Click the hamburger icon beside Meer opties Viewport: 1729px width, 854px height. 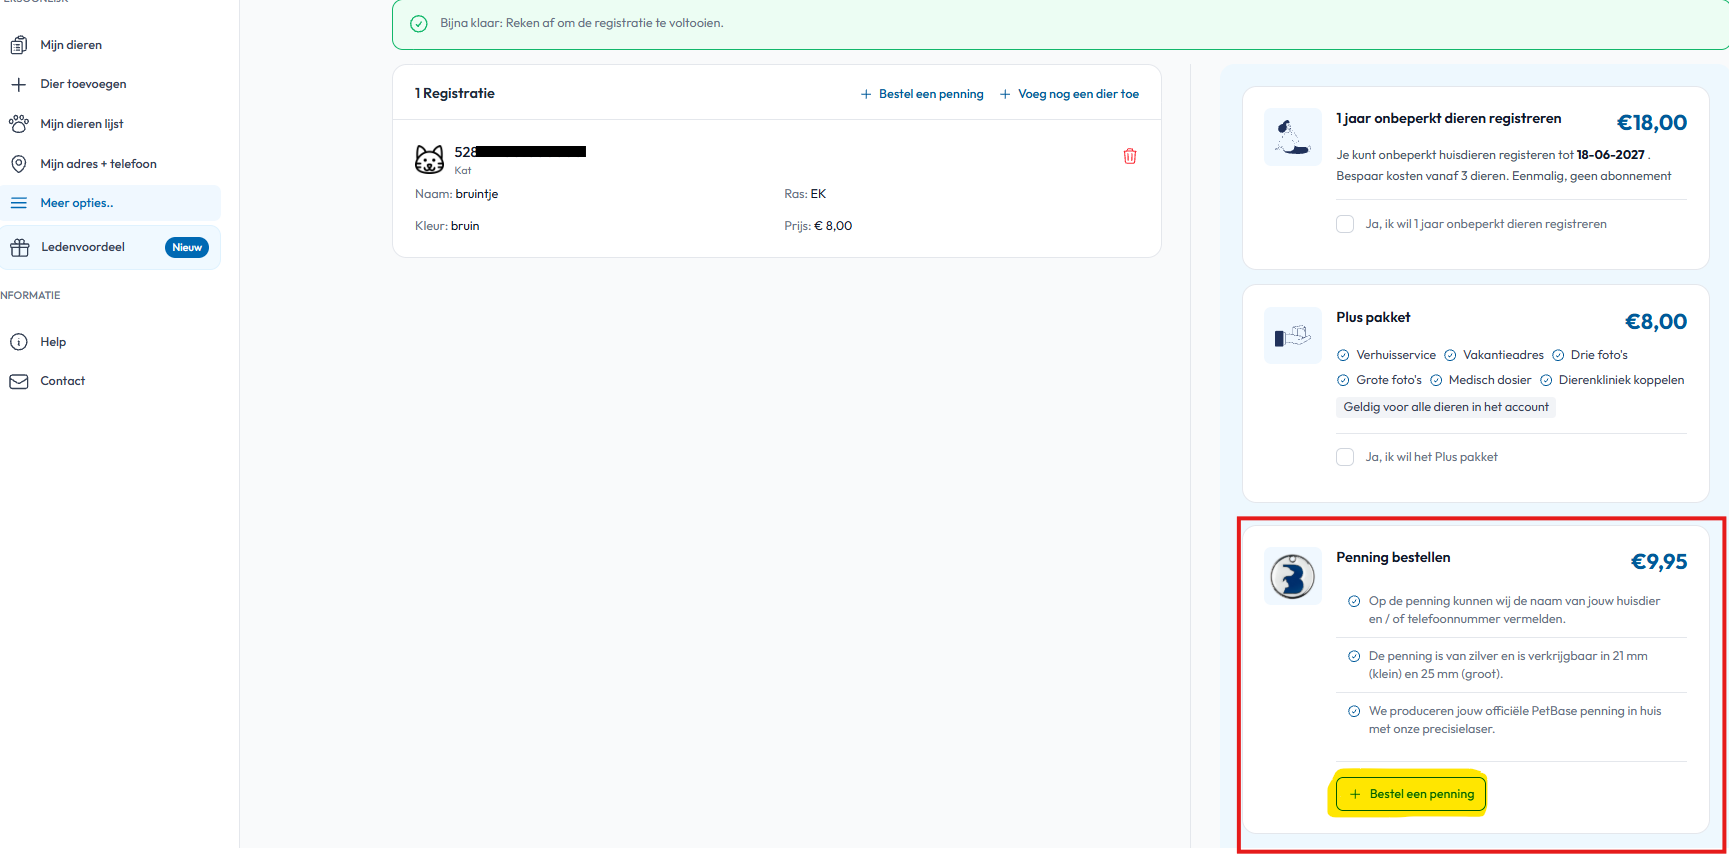point(19,203)
